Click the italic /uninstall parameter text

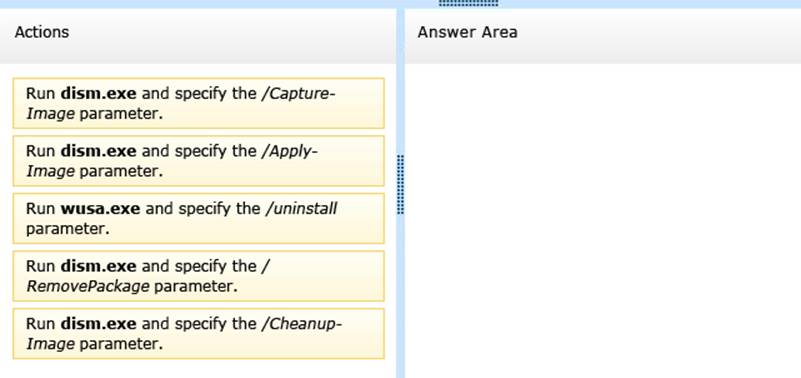[x=301, y=209]
